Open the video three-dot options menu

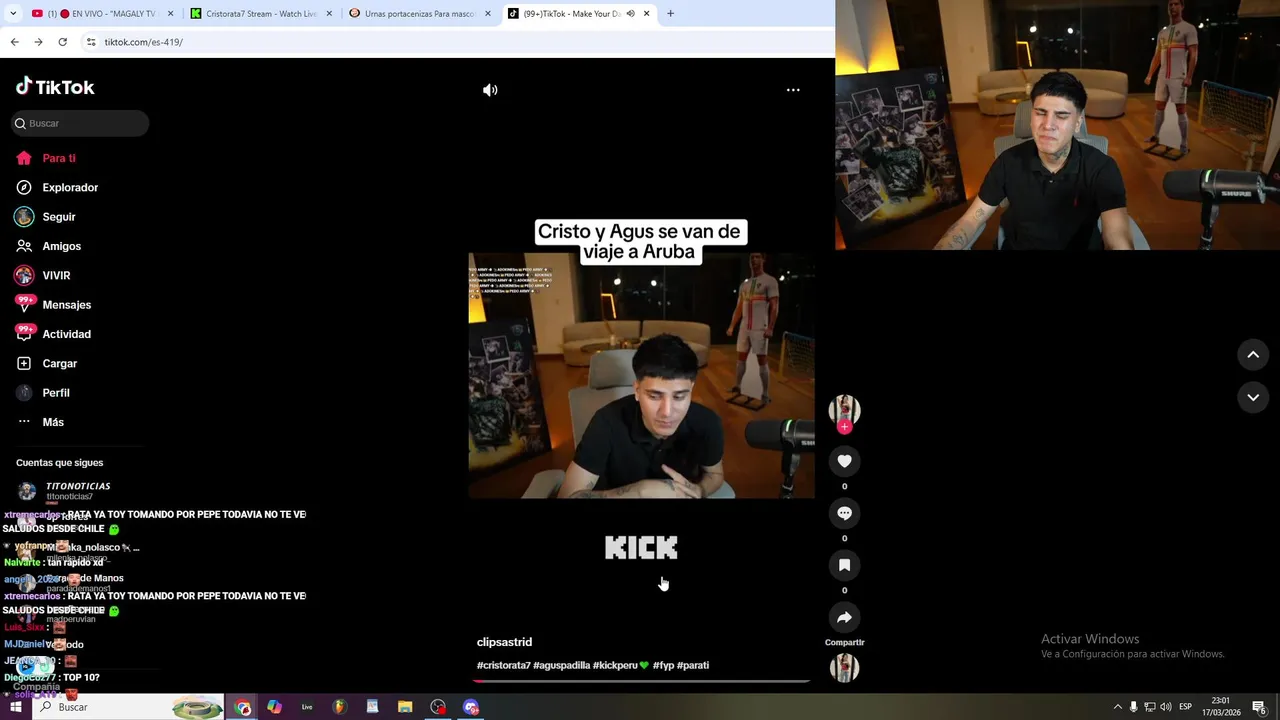tap(793, 90)
